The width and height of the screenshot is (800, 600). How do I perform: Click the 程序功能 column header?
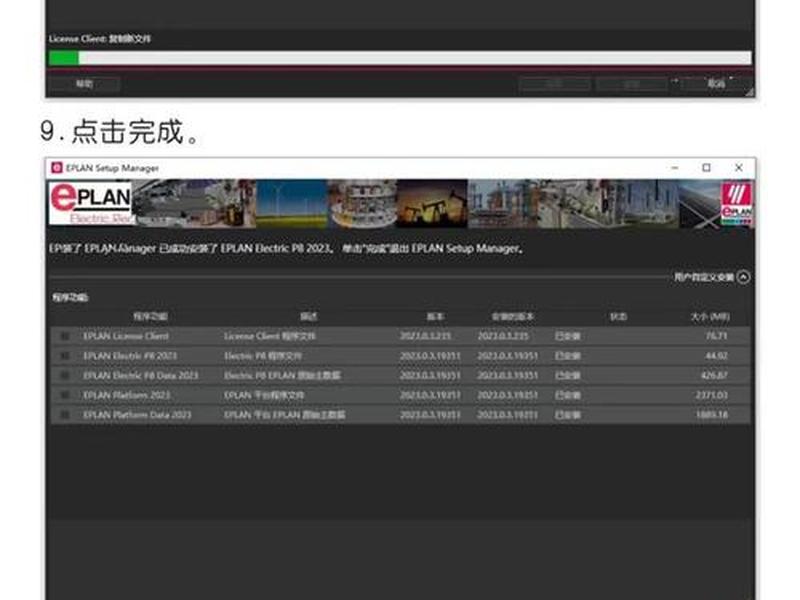click(151, 317)
